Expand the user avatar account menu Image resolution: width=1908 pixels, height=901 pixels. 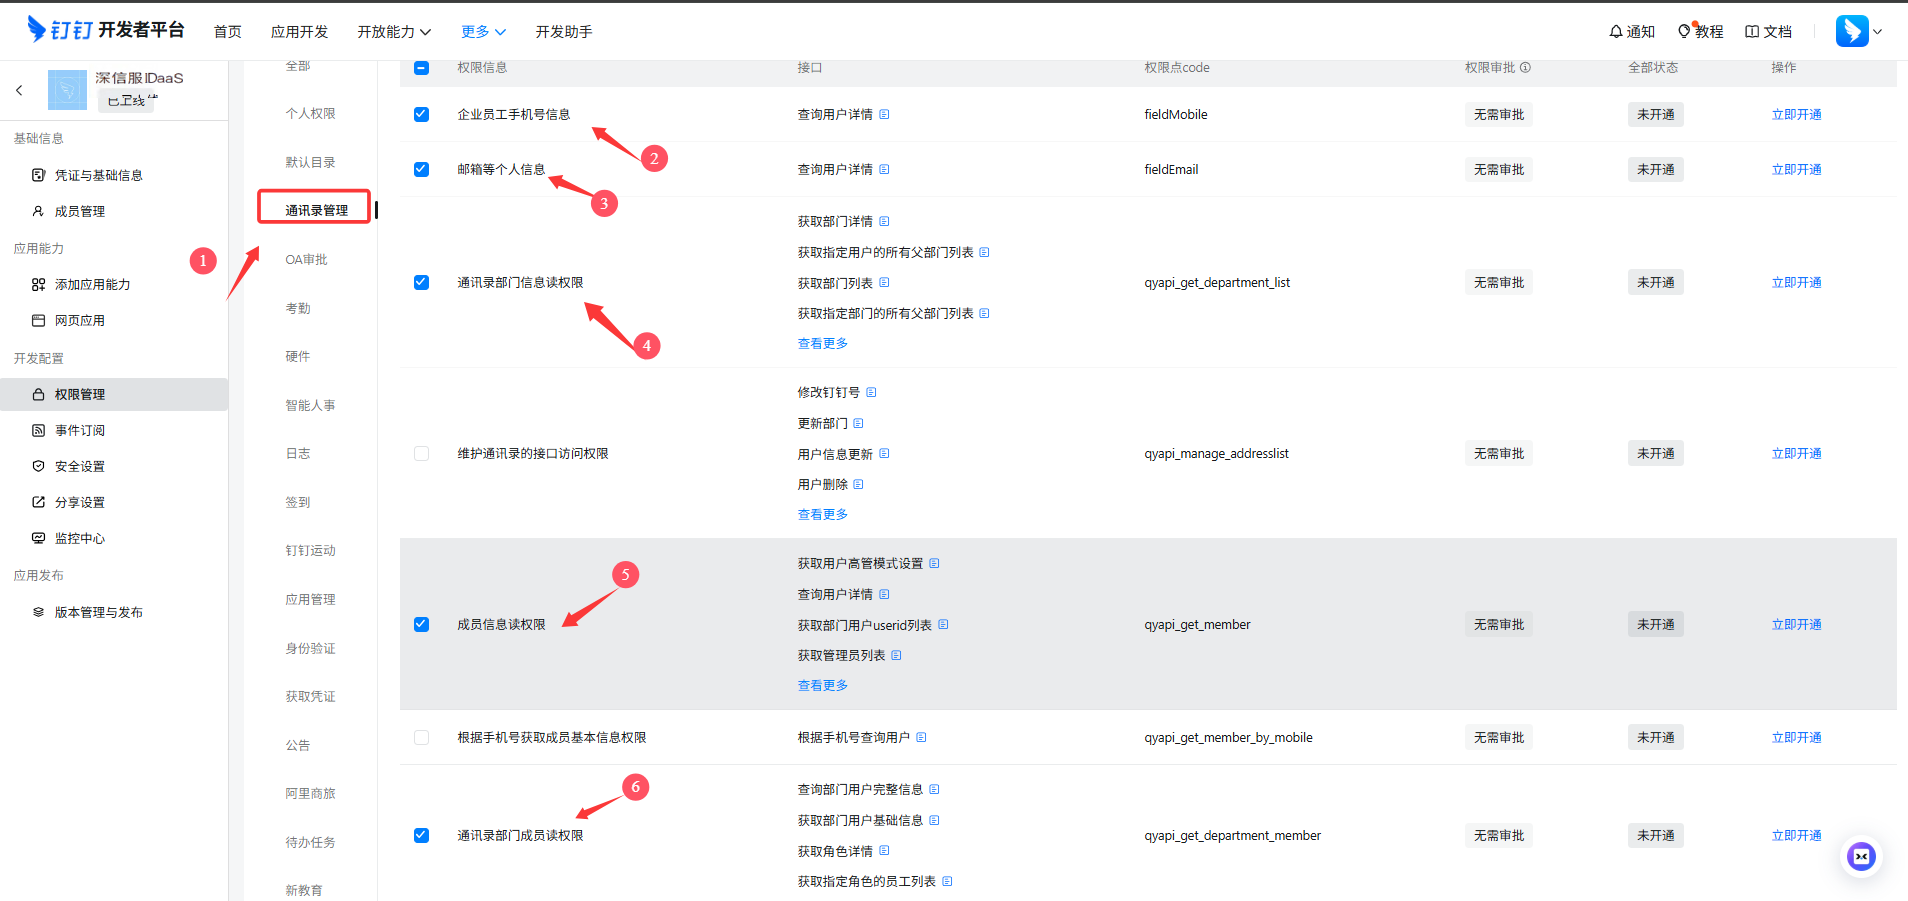click(1859, 32)
